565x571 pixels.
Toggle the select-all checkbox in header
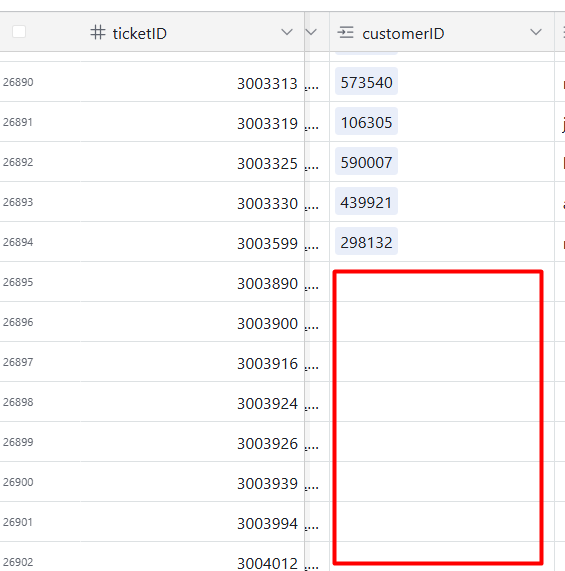coord(19,32)
